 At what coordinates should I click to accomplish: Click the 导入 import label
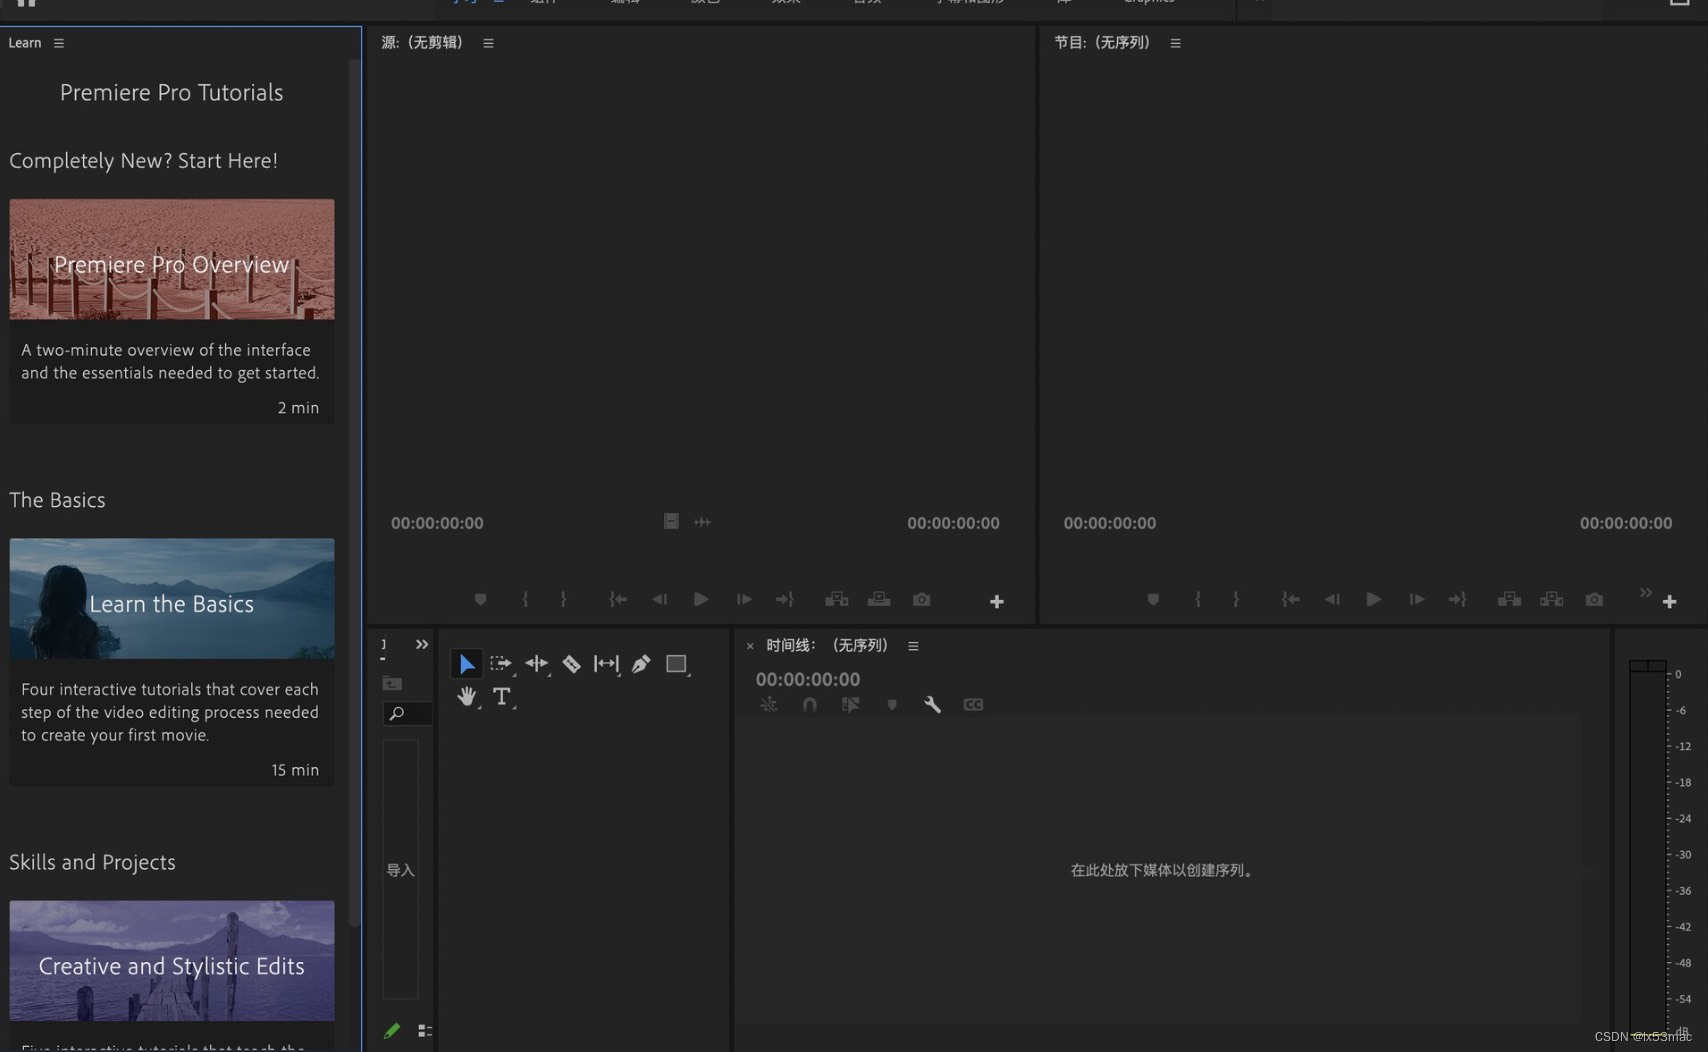400,870
